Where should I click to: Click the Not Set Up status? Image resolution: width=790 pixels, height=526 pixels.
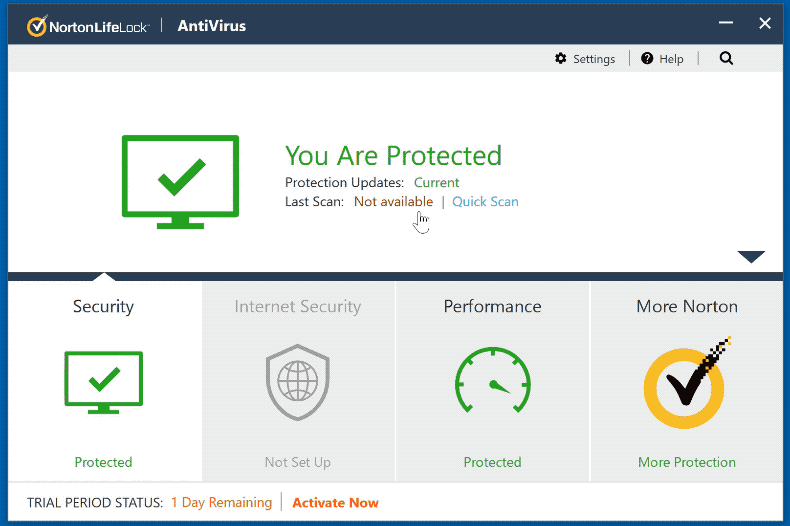pyautogui.click(x=298, y=462)
